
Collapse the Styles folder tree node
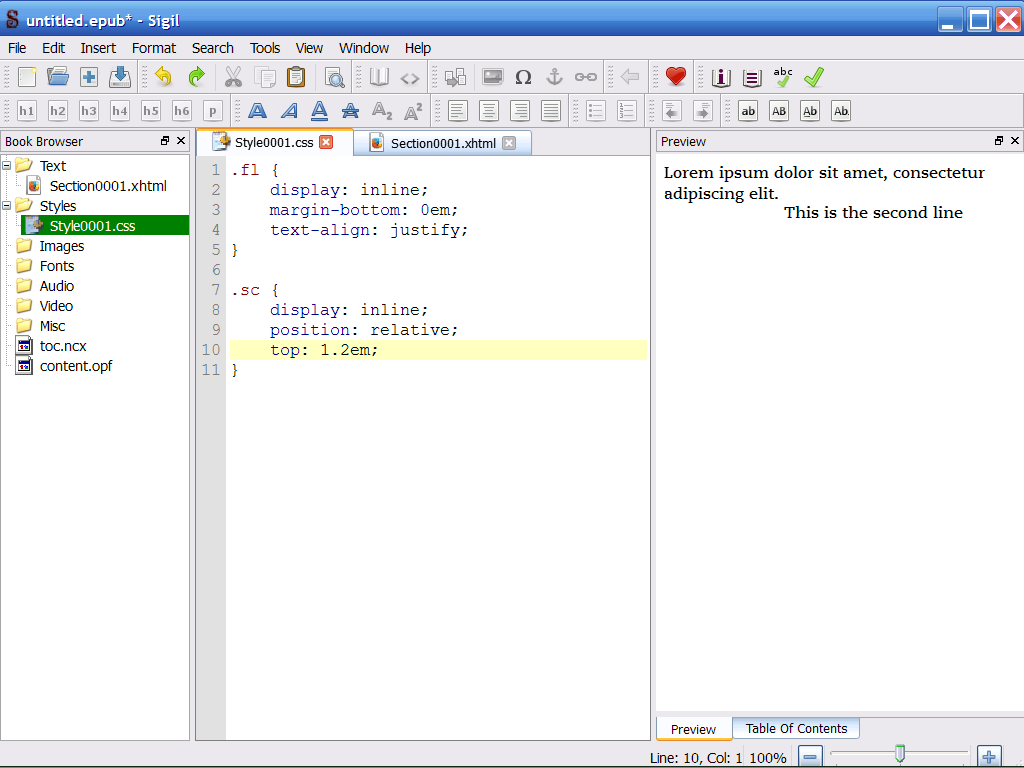(8, 206)
